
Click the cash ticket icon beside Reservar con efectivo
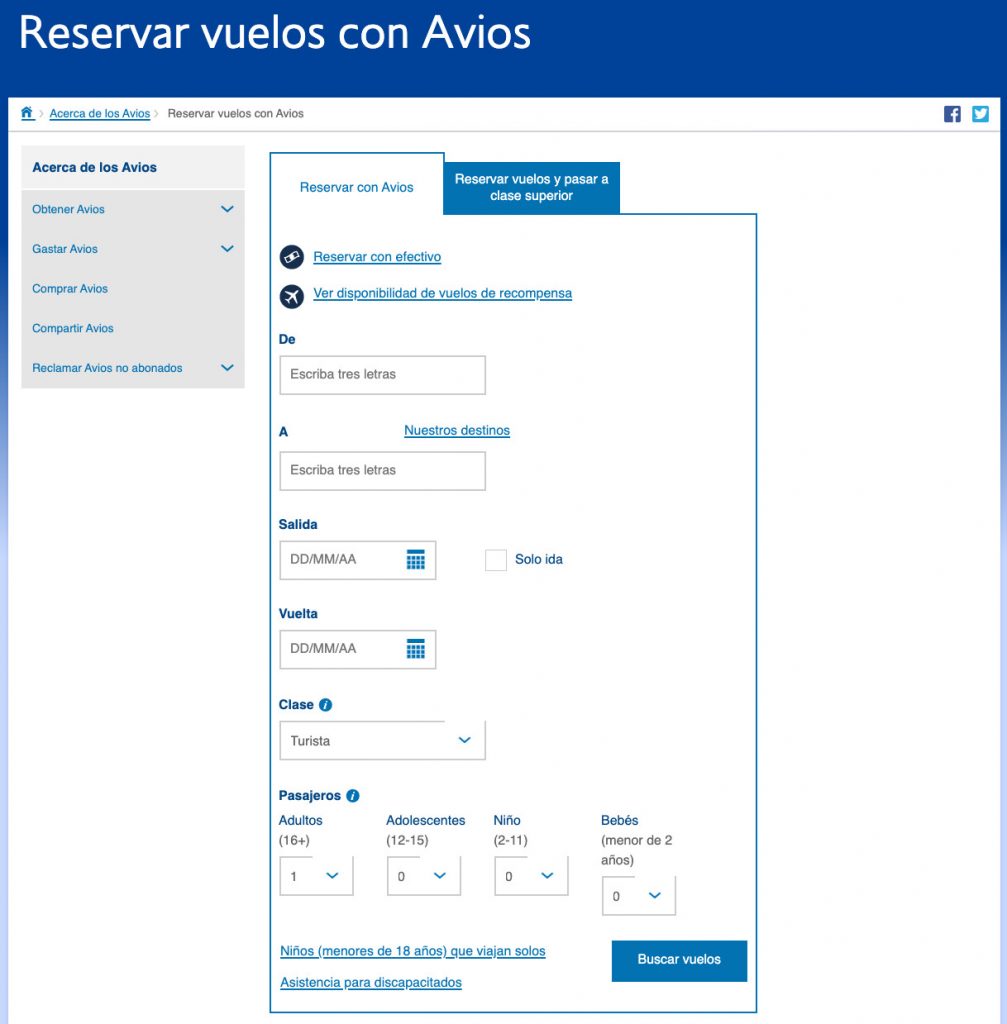click(292, 257)
